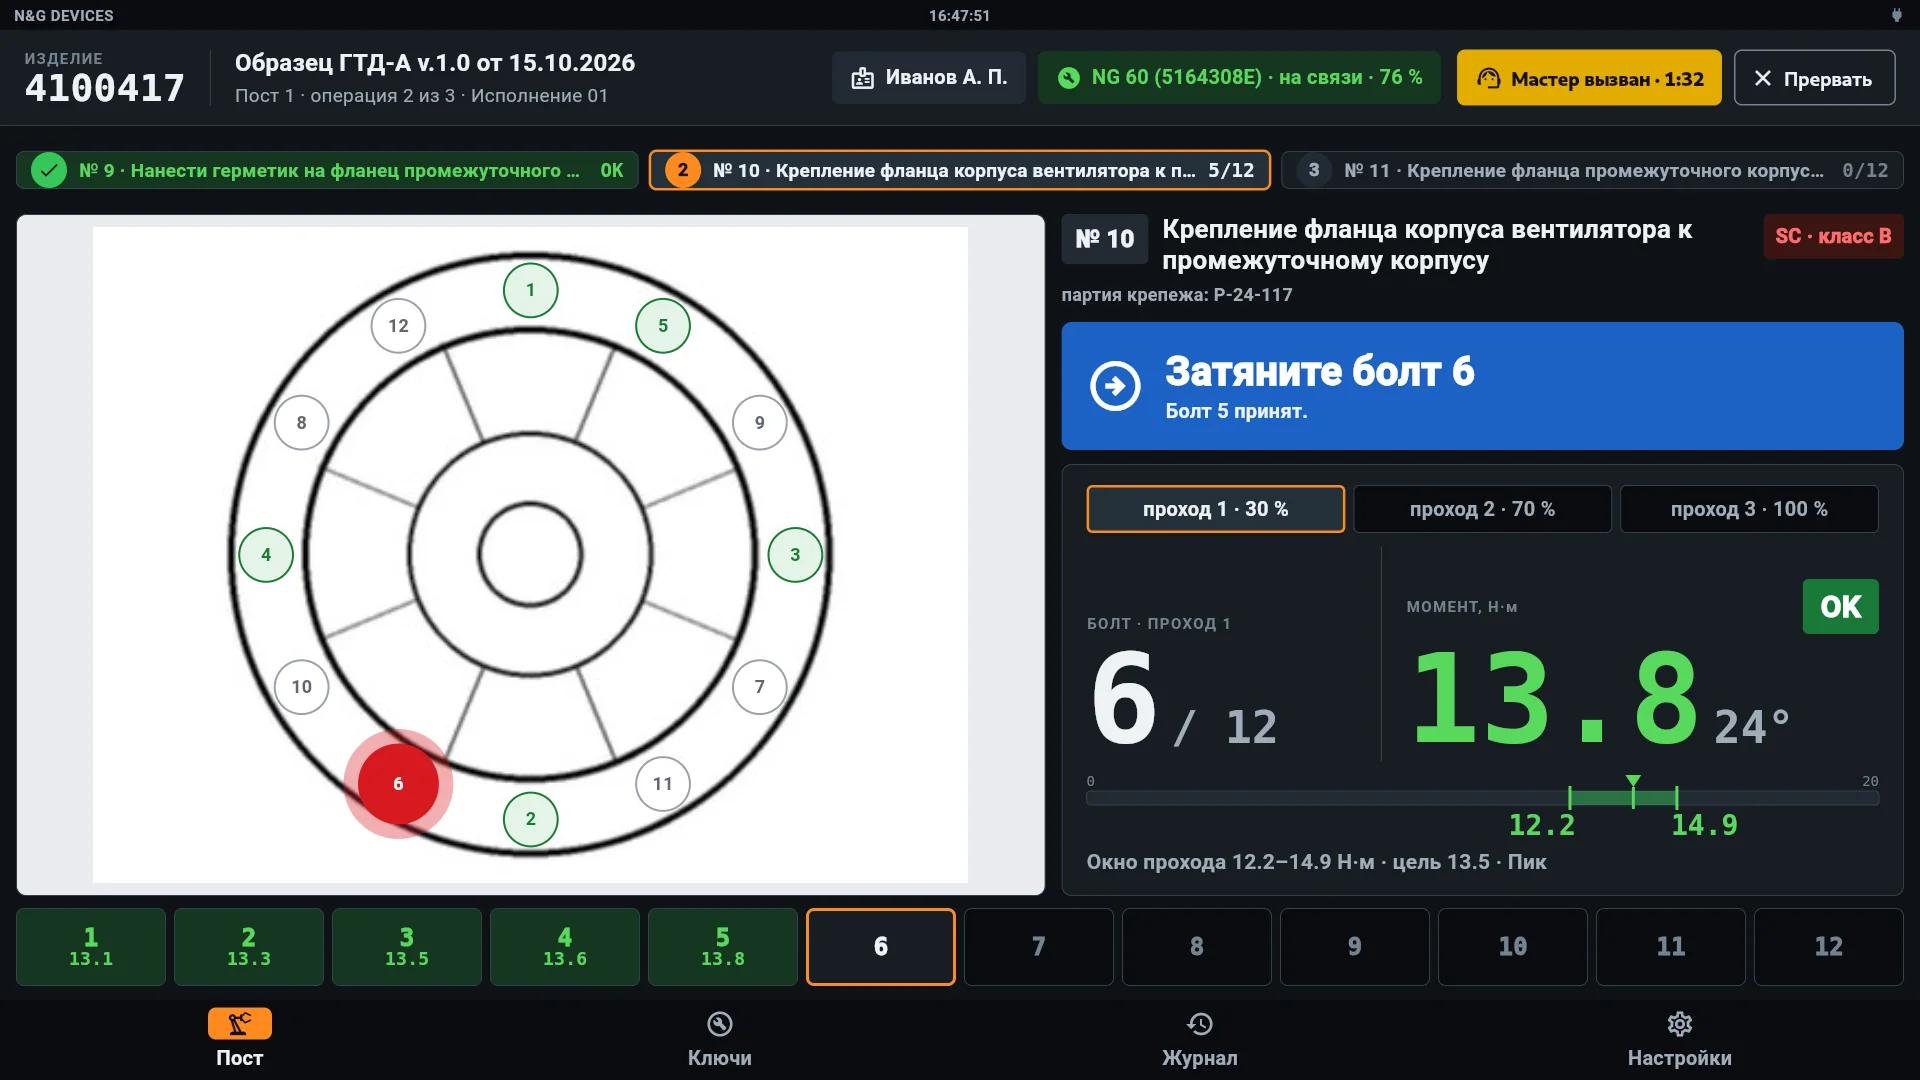Click the SC · класс B badge
The width and height of the screenshot is (1920, 1080).
coord(1833,237)
